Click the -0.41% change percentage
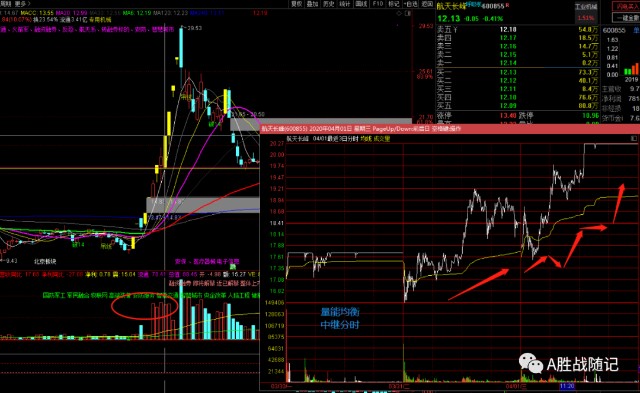 point(494,19)
